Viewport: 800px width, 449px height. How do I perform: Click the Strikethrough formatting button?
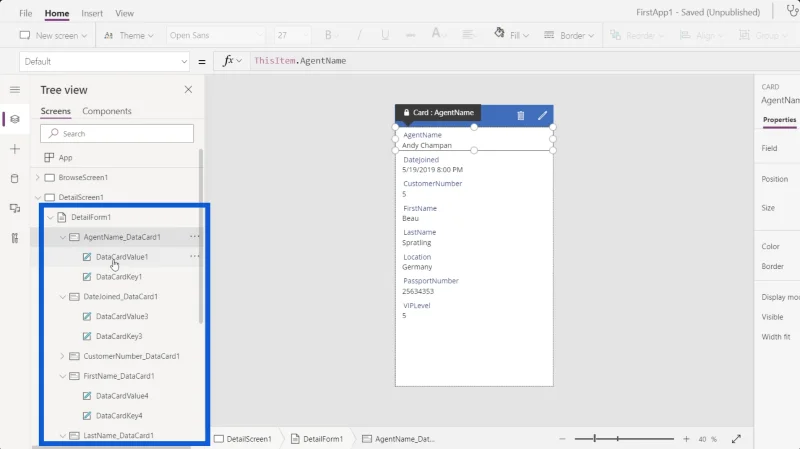point(410,35)
